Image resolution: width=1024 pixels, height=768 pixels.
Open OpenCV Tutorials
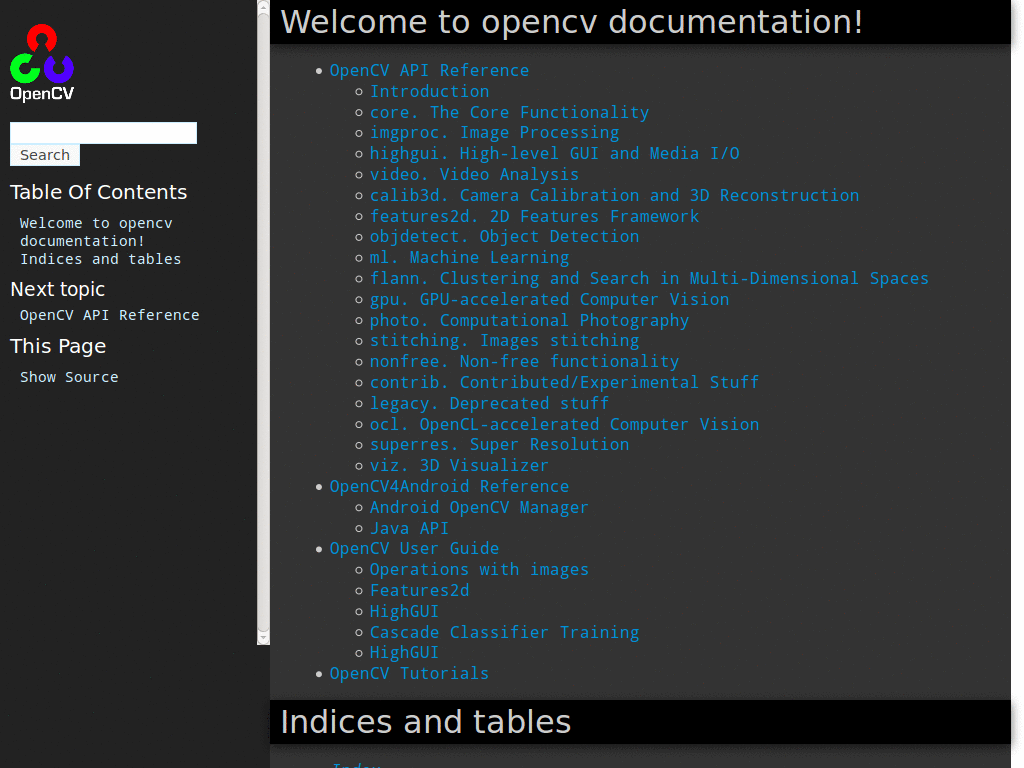point(410,673)
